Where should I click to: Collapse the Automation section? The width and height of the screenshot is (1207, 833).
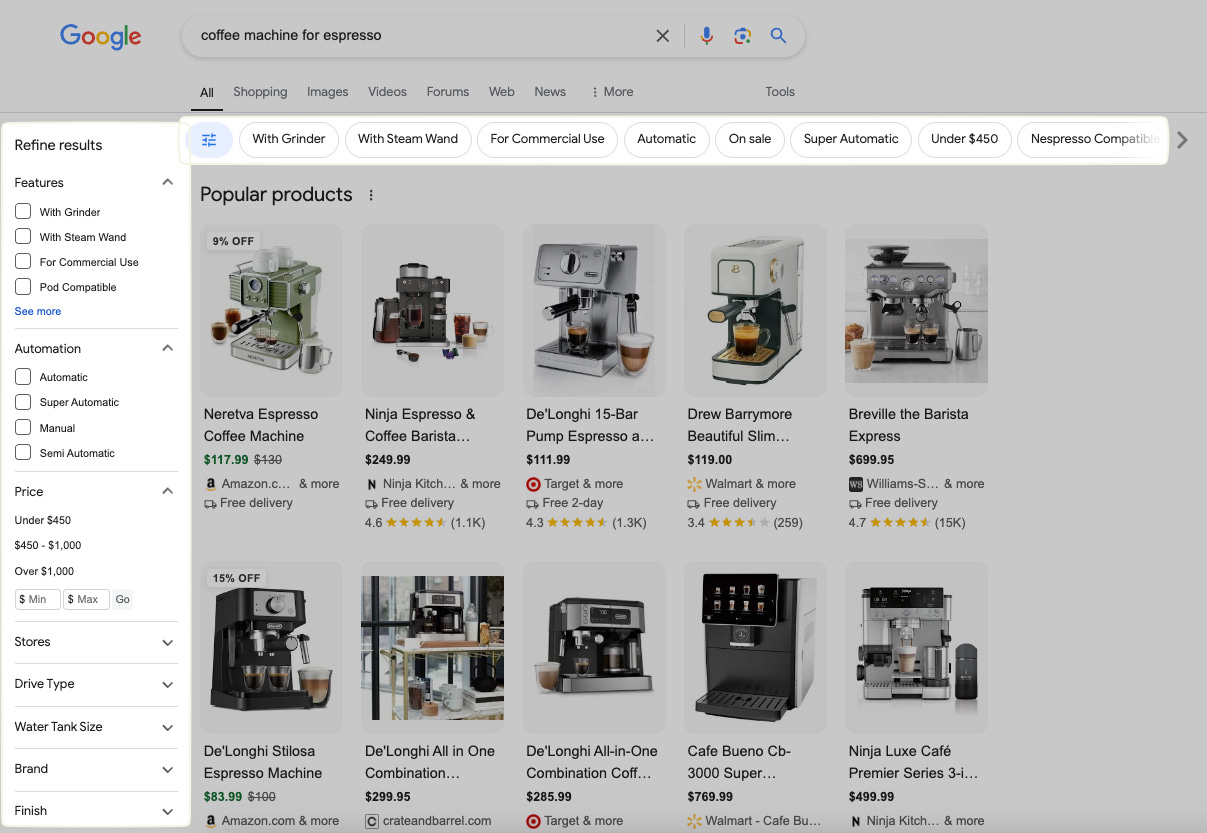[168, 348]
